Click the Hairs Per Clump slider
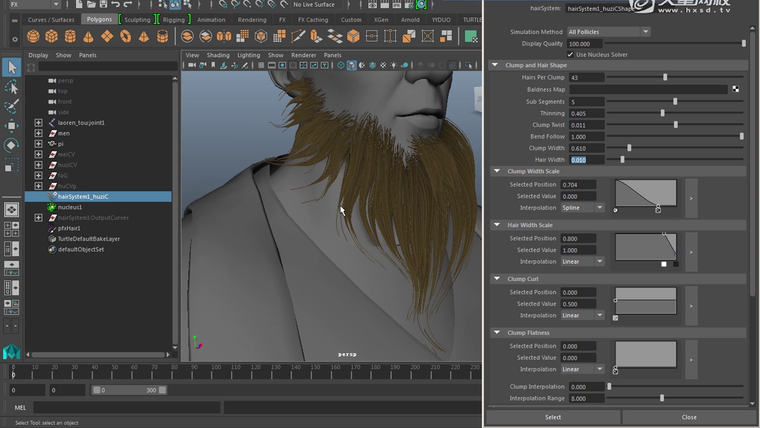 (x=665, y=77)
